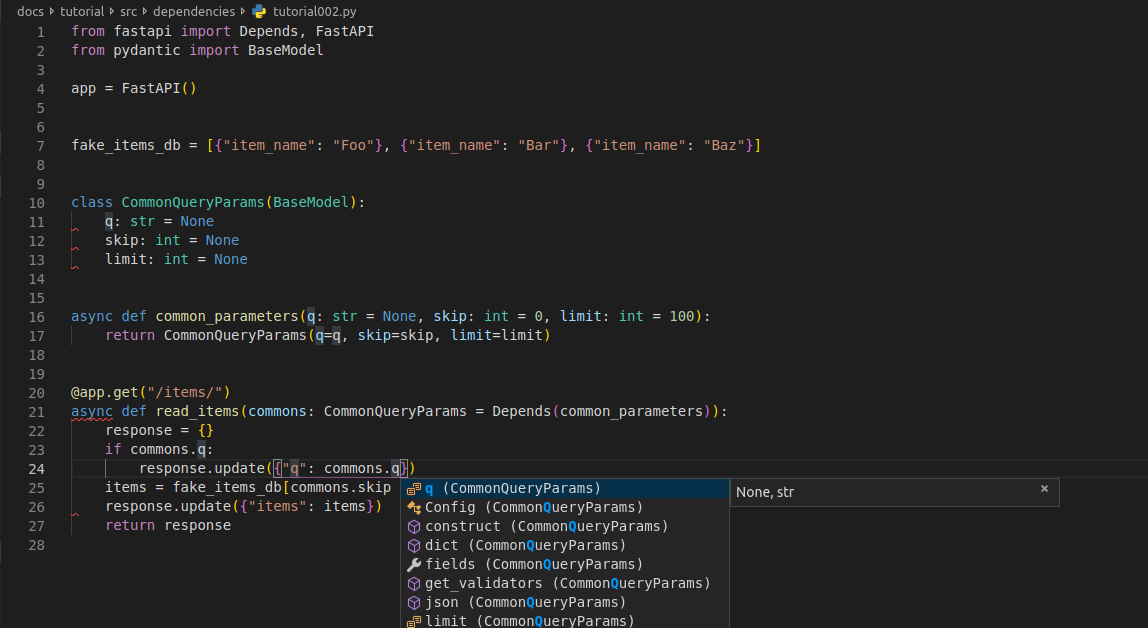1148x628 pixels.
Task: Click the cube icon beside json suggestion
Action: pyautogui.click(x=414, y=603)
